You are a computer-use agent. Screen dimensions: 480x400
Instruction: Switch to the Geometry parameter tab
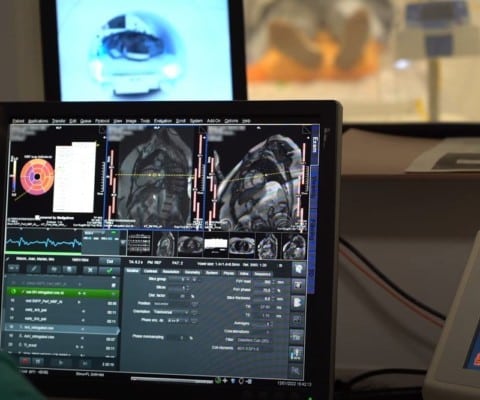click(x=192, y=272)
